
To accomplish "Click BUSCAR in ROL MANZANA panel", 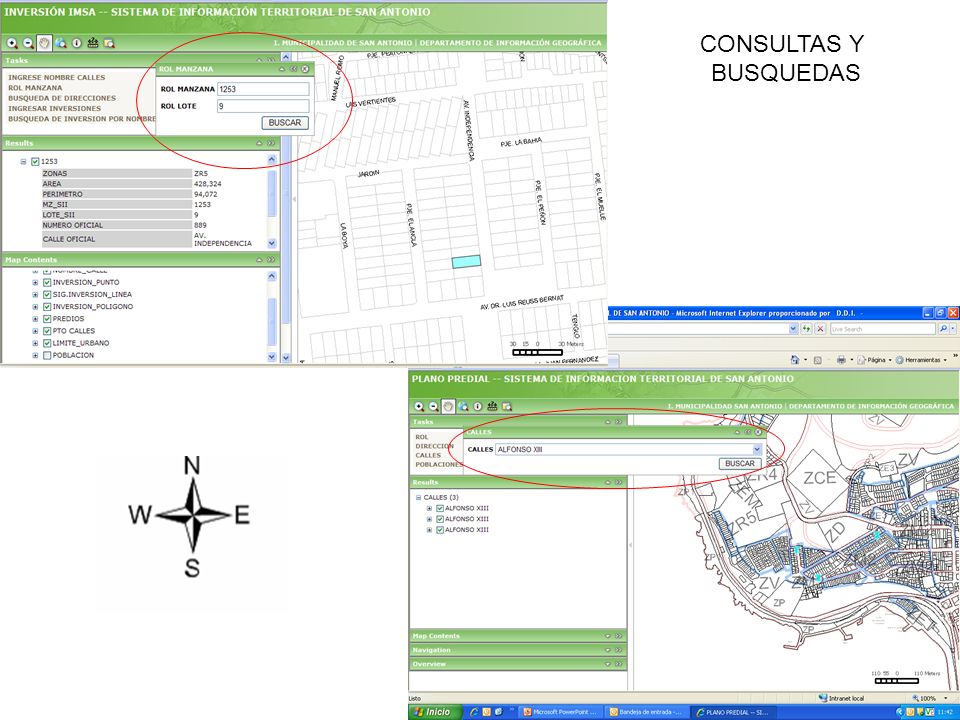I will pos(285,123).
